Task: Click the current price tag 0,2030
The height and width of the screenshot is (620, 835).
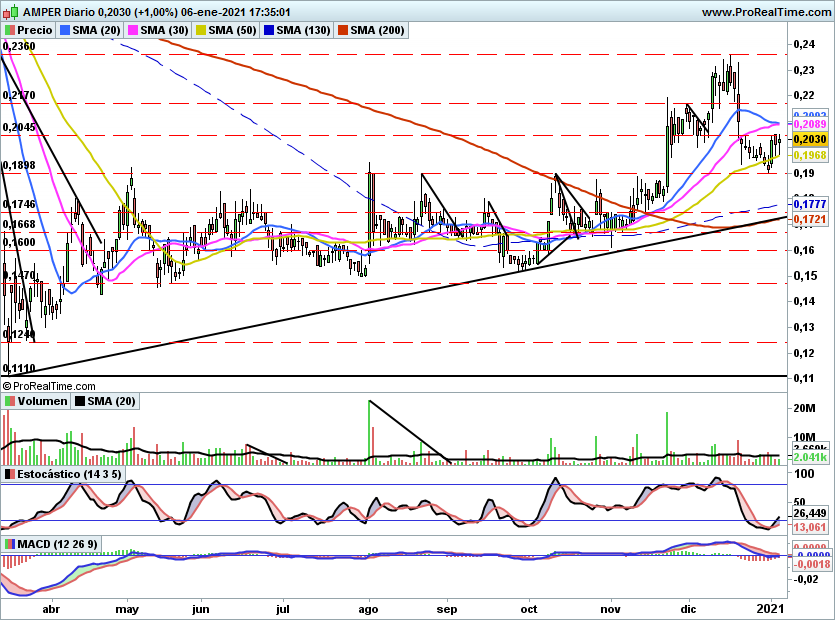Action: click(808, 139)
